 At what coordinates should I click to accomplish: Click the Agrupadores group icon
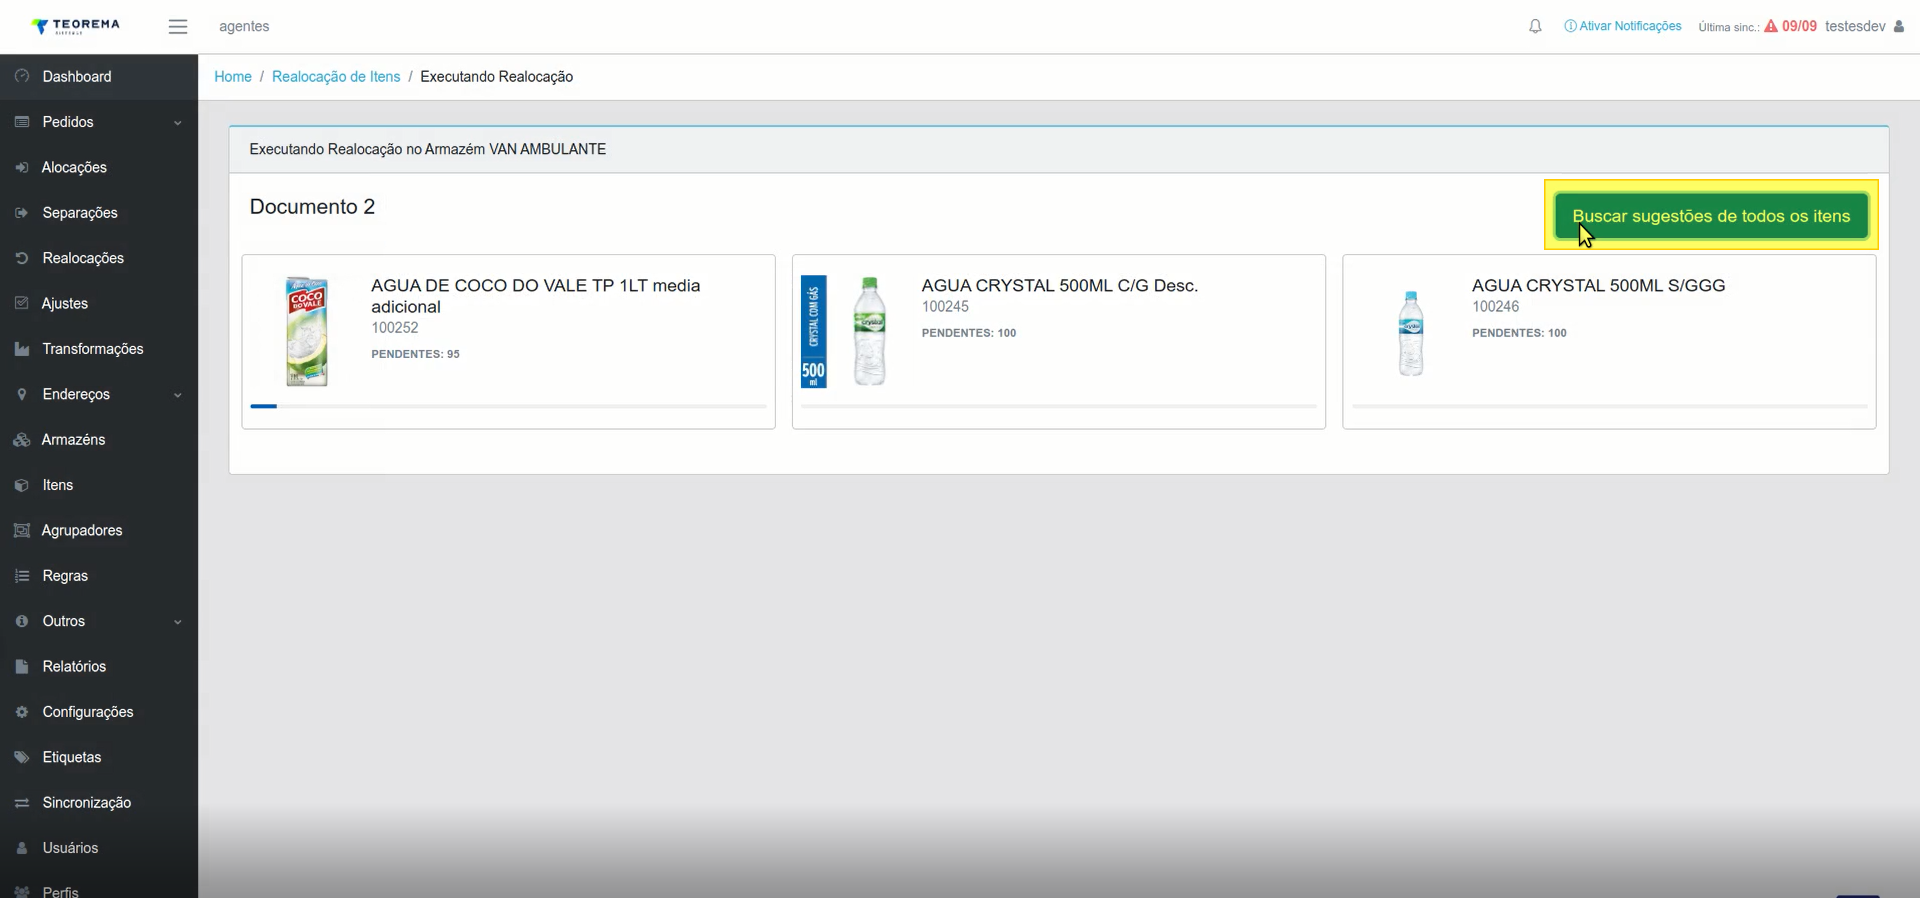(22, 530)
